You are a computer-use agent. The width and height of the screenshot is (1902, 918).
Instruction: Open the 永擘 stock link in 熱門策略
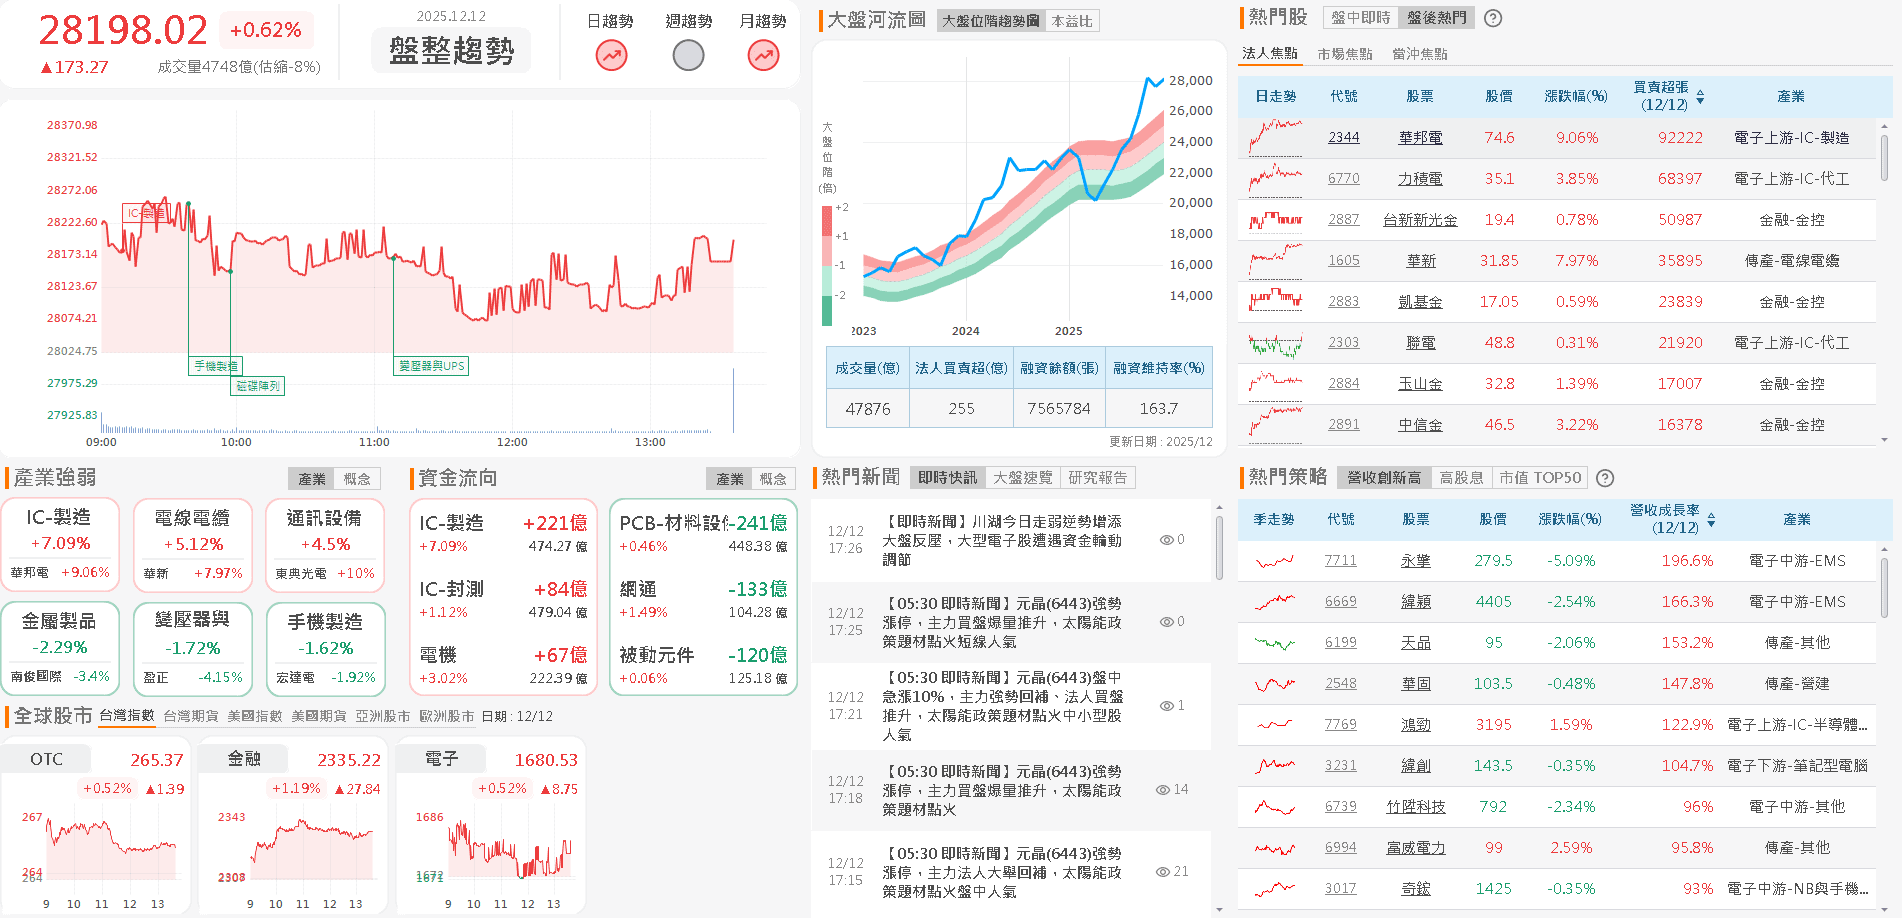(1417, 560)
